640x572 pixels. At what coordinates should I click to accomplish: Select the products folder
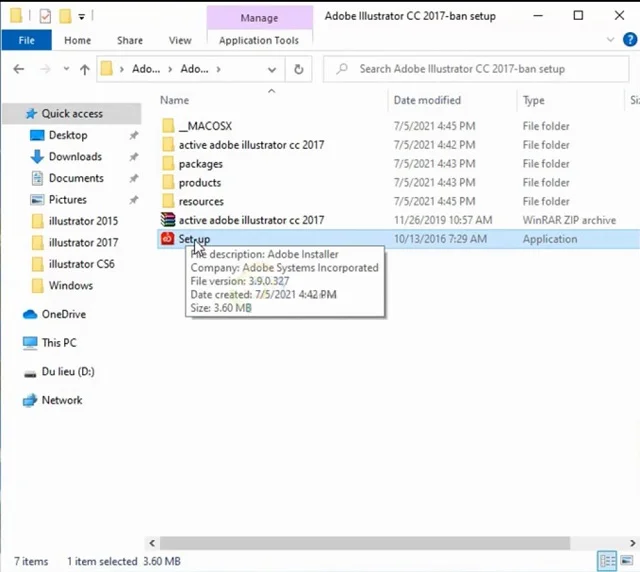[200, 183]
